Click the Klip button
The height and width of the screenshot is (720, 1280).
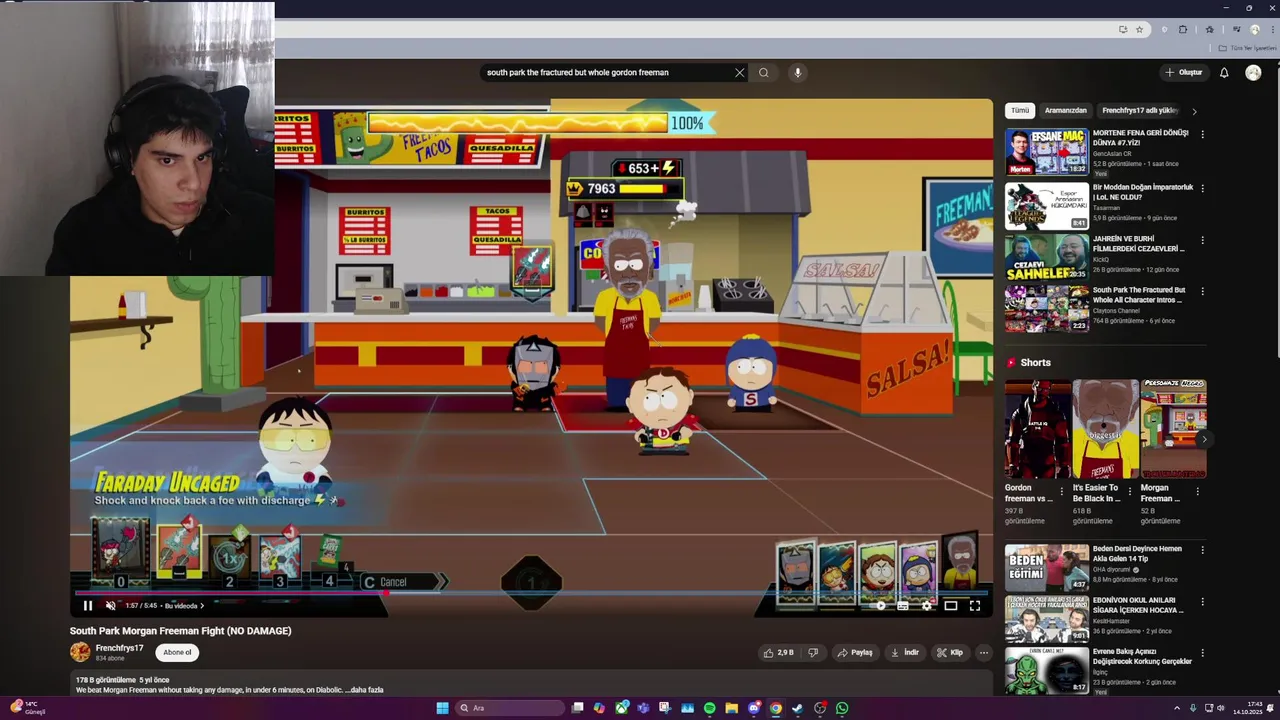coord(950,652)
